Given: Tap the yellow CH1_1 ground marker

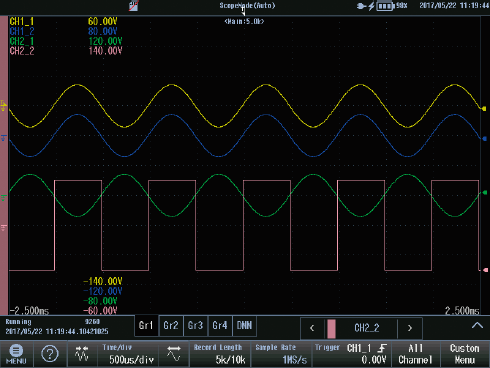Looking at the screenshot, I should (x=4, y=106).
